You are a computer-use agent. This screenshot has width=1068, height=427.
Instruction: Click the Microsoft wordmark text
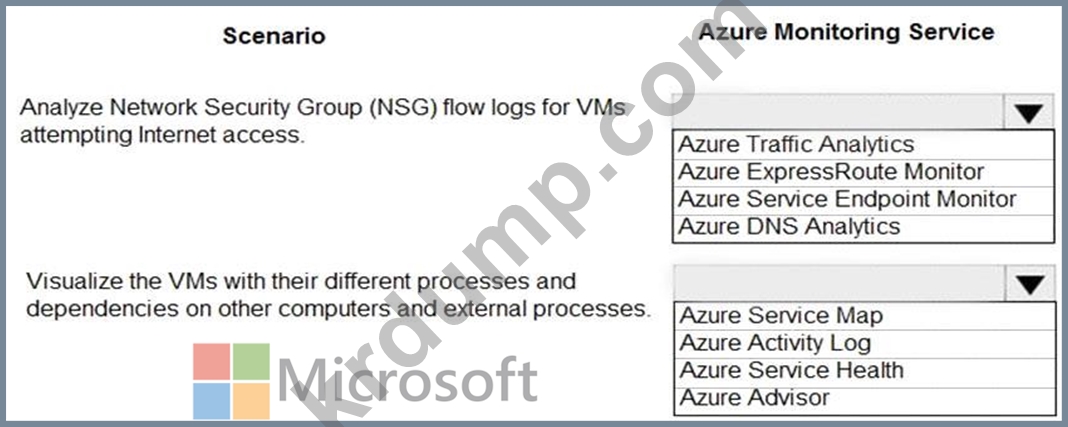pyautogui.click(x=407, y=381)
